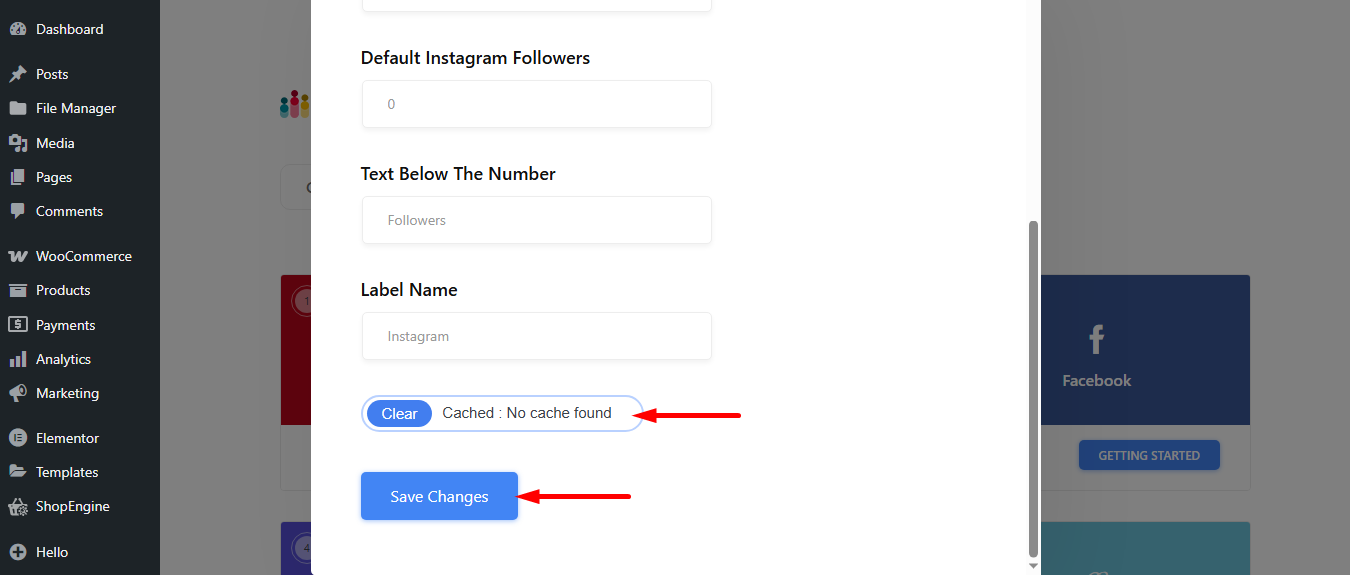Click the WooCommerce logo icon
Viewport: 1350px width, 575px height.
click(18, 256)
